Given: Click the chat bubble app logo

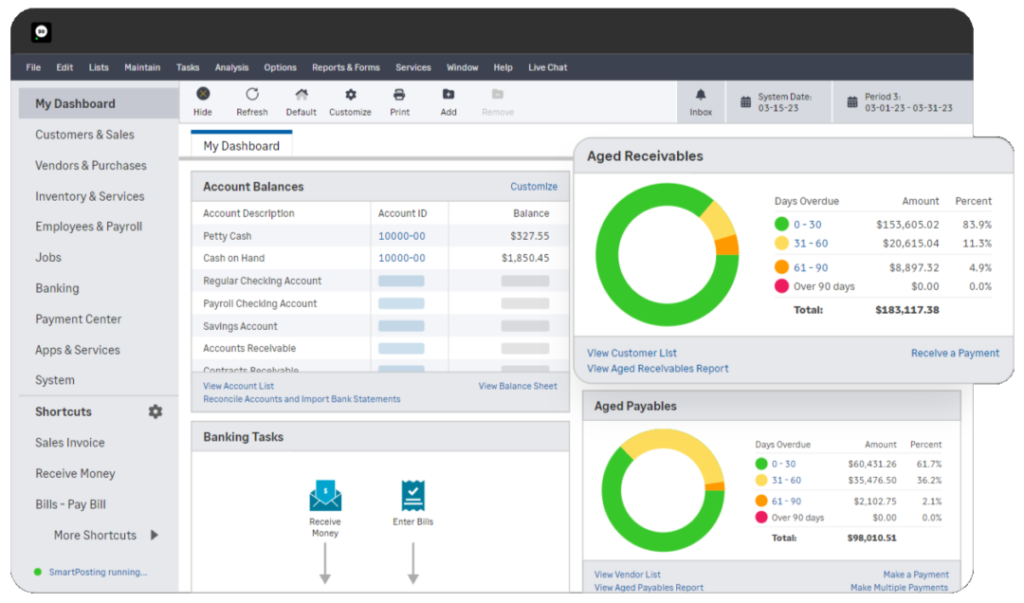Looking at the screenshot, I should pos(41,32).
